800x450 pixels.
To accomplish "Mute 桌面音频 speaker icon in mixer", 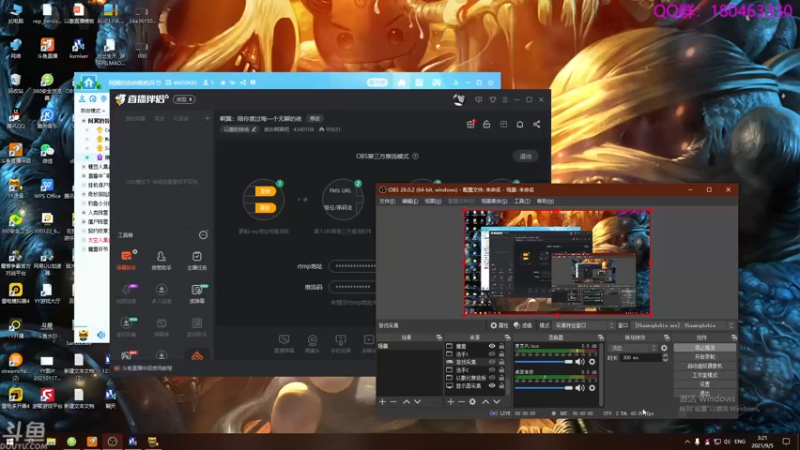I will tap(580, 388).
